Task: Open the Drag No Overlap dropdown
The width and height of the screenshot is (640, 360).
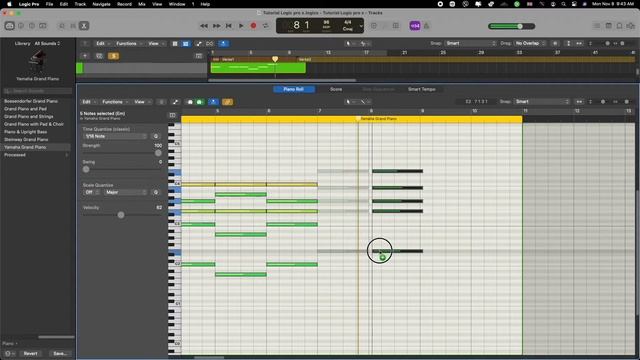Action: (x=530, y=43)
